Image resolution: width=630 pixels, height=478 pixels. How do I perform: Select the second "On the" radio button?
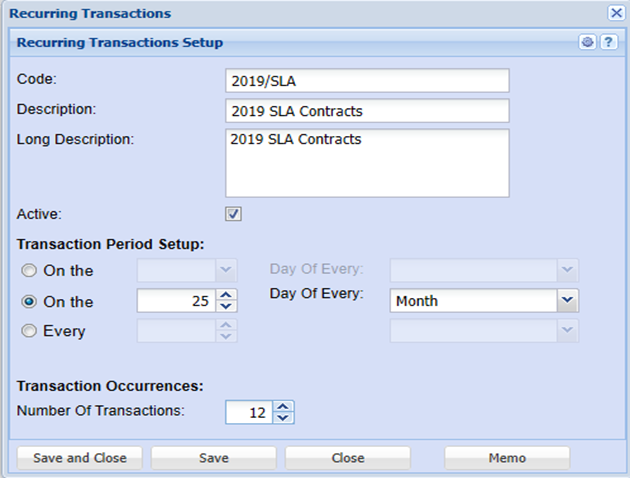28,301
